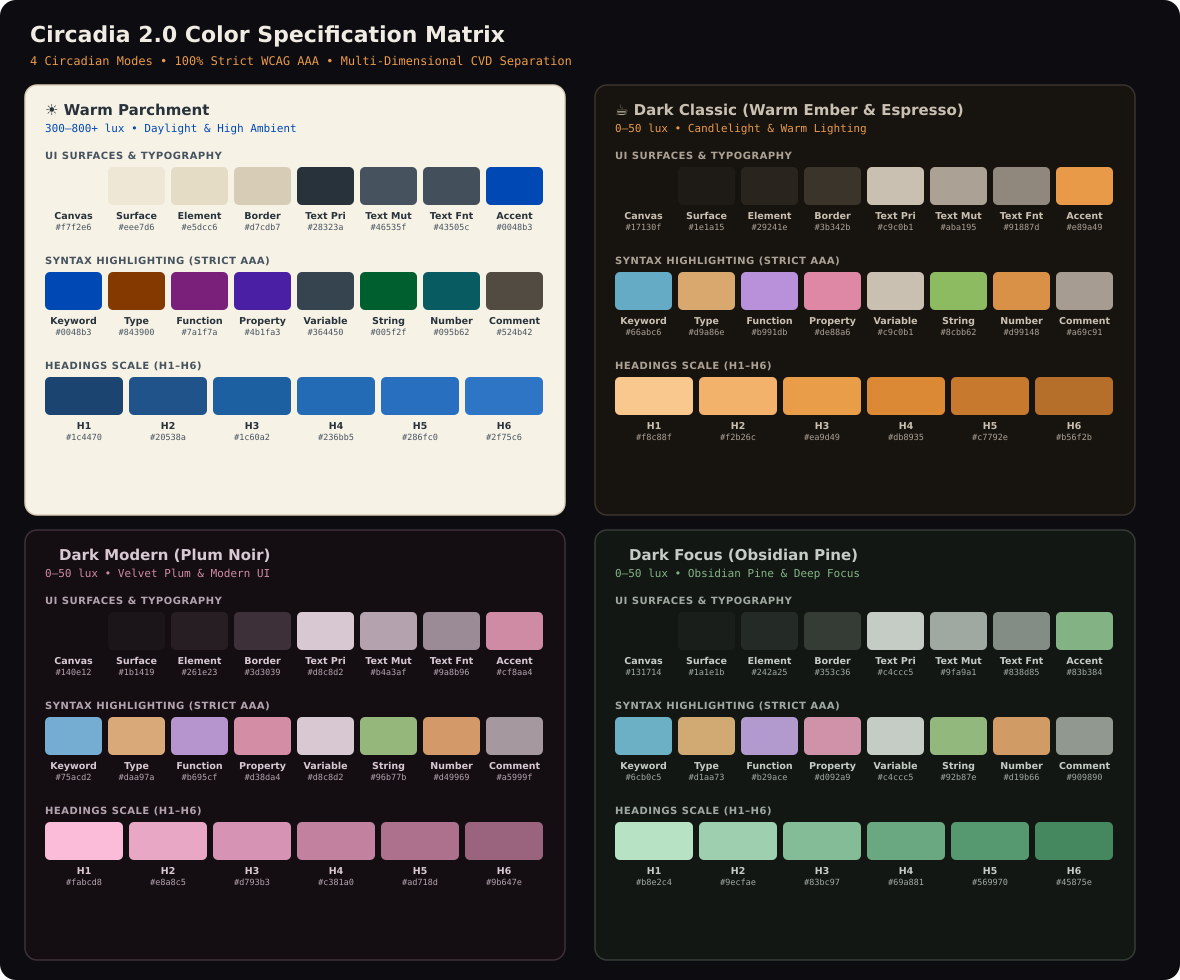This screenshot has width=1180, height=980.
Task: Choose Dark Focus Property swatch #d092a9
Action: point(832,736)
